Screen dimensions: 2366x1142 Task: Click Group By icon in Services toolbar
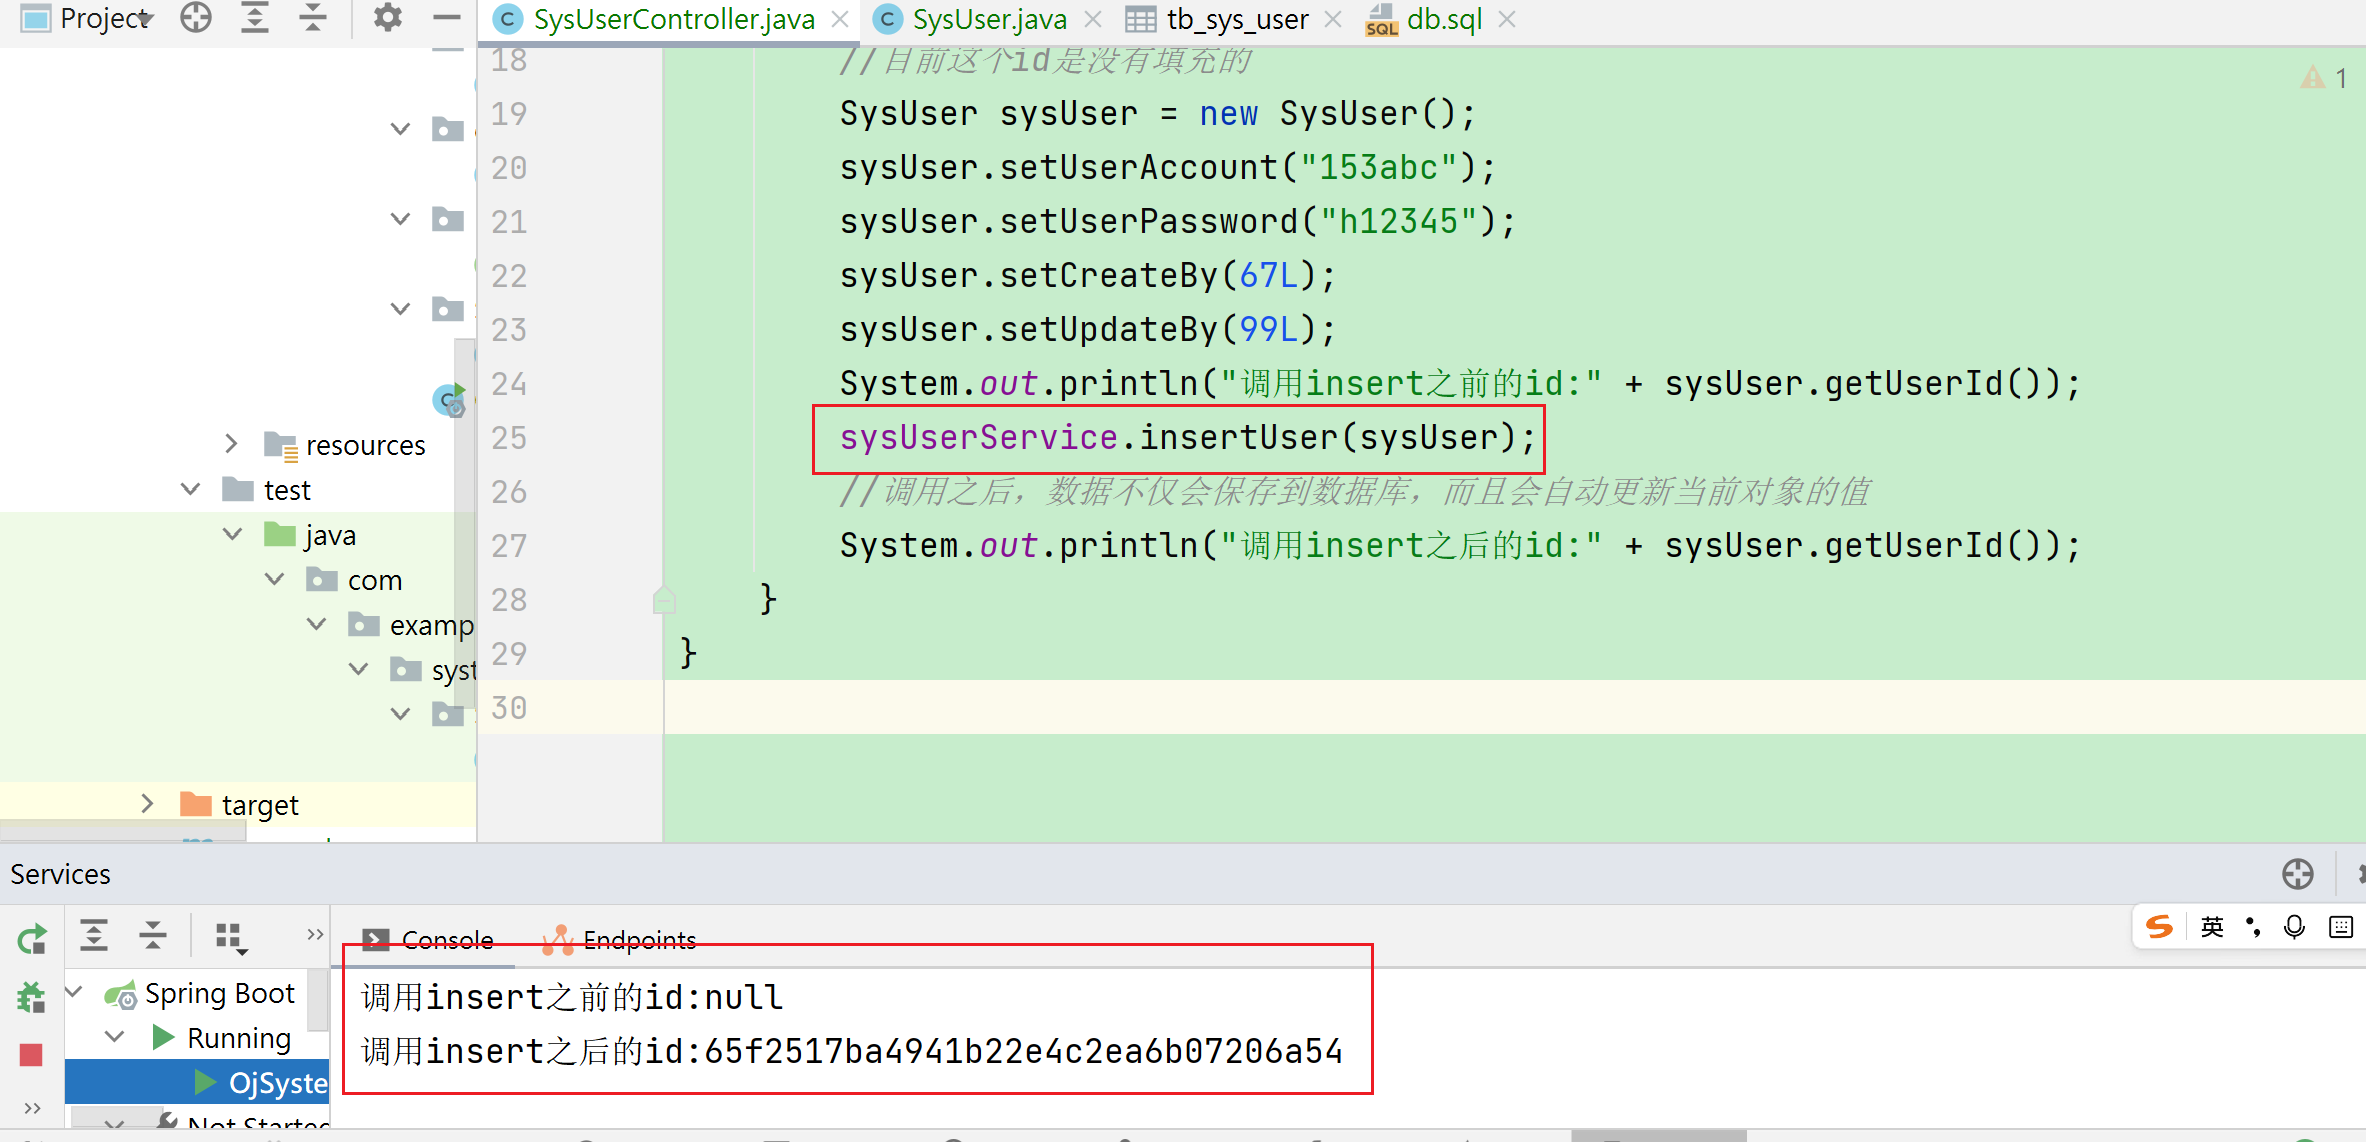[230, 937]
